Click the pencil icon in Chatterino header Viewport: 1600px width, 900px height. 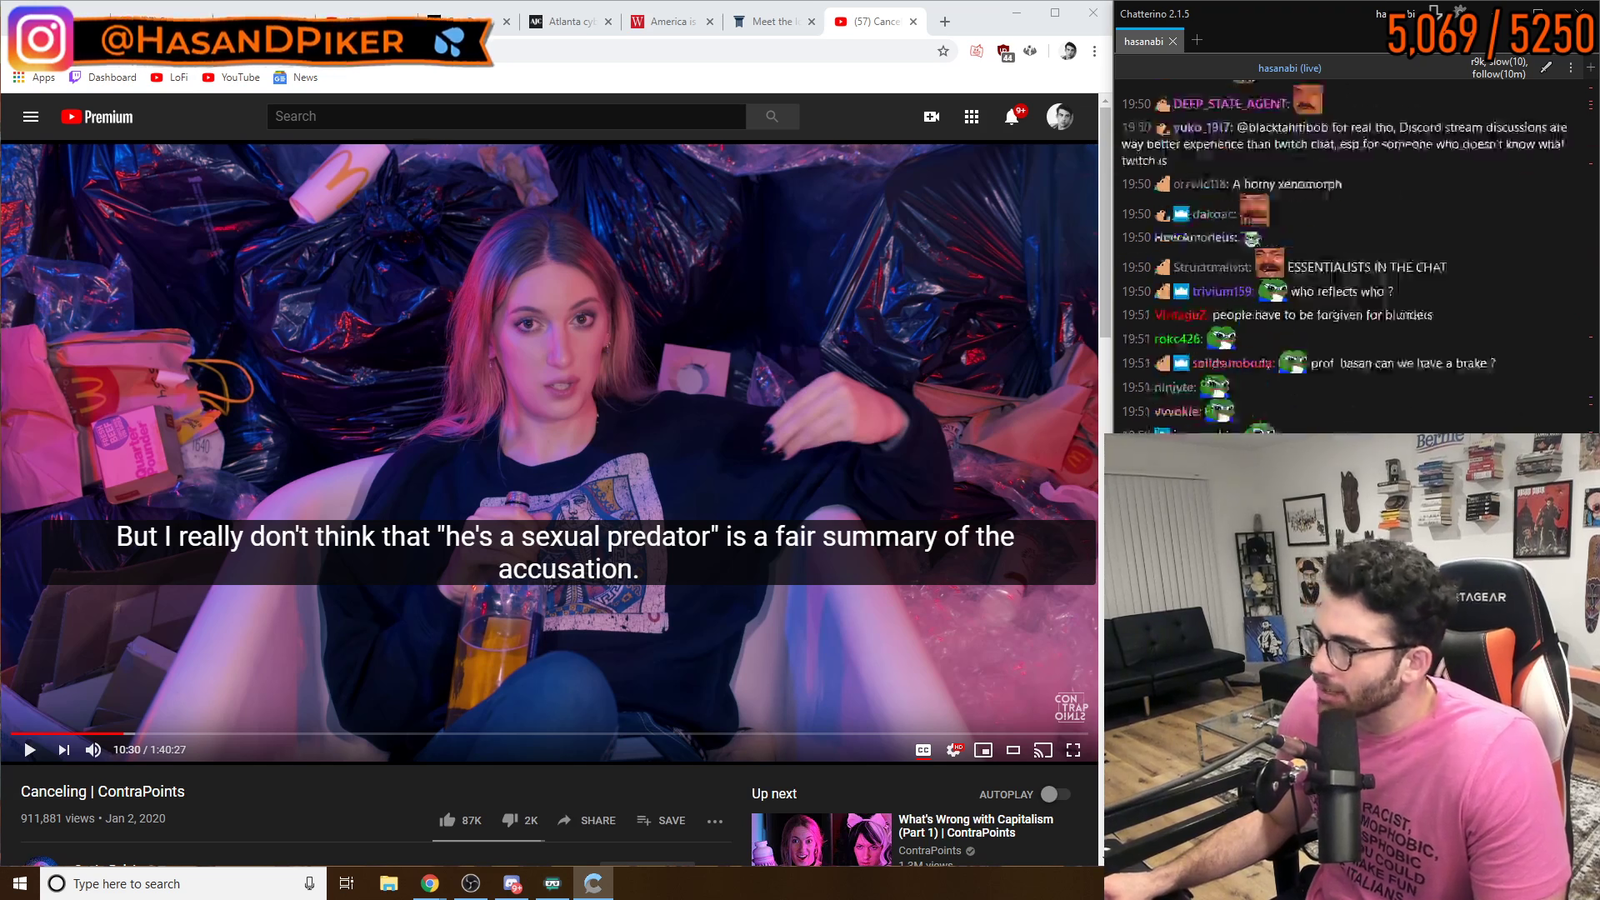(1546, 68)
